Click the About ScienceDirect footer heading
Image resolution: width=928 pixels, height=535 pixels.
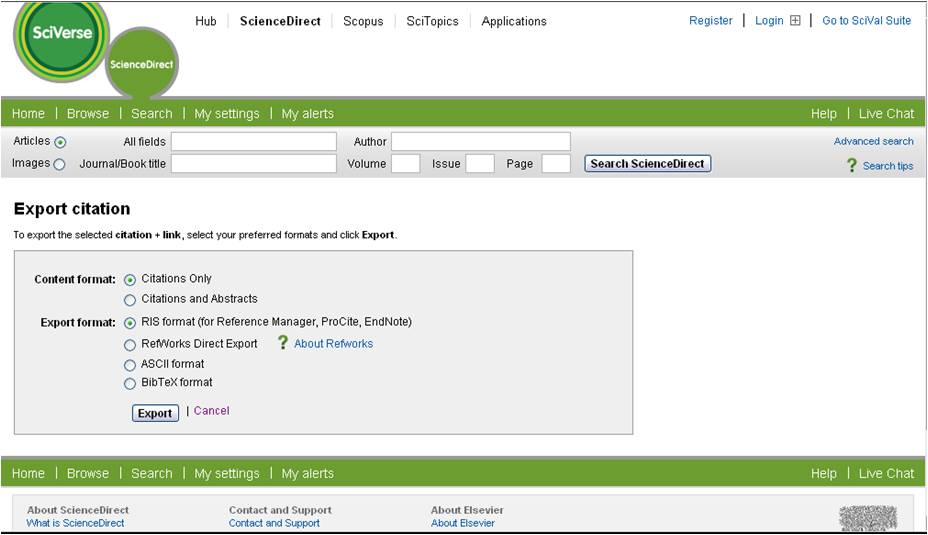tap(78, 510)
